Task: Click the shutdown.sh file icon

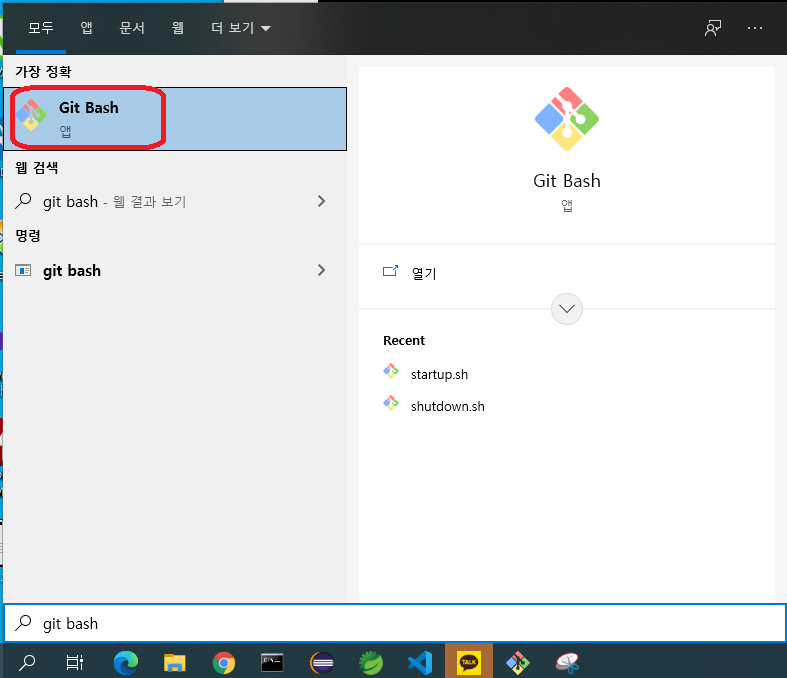Action: [391, 403]
